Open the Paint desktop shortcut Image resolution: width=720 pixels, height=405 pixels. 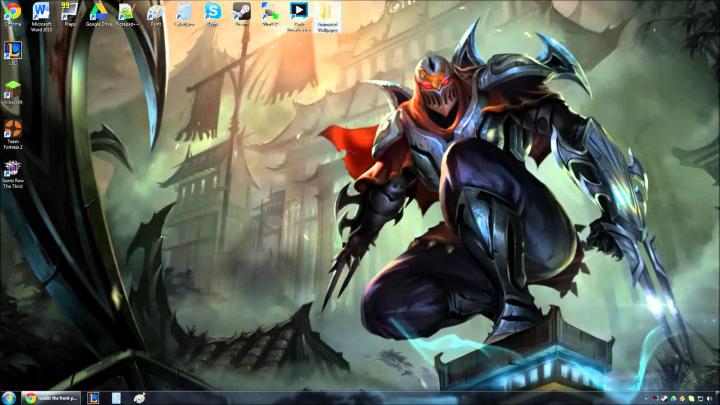pyautogui.click(x=156, y=14)
